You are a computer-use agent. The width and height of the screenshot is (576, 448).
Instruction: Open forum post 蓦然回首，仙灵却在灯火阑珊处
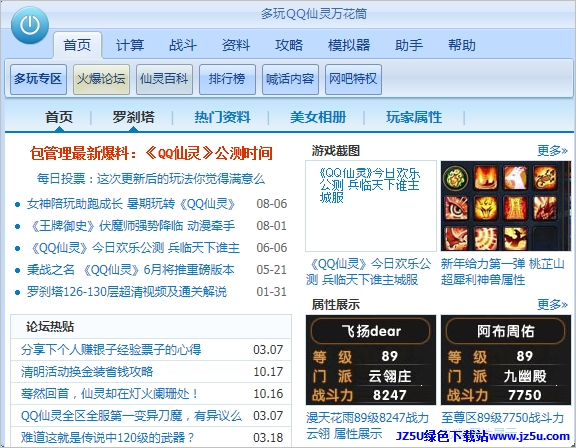tap(109, 394)
